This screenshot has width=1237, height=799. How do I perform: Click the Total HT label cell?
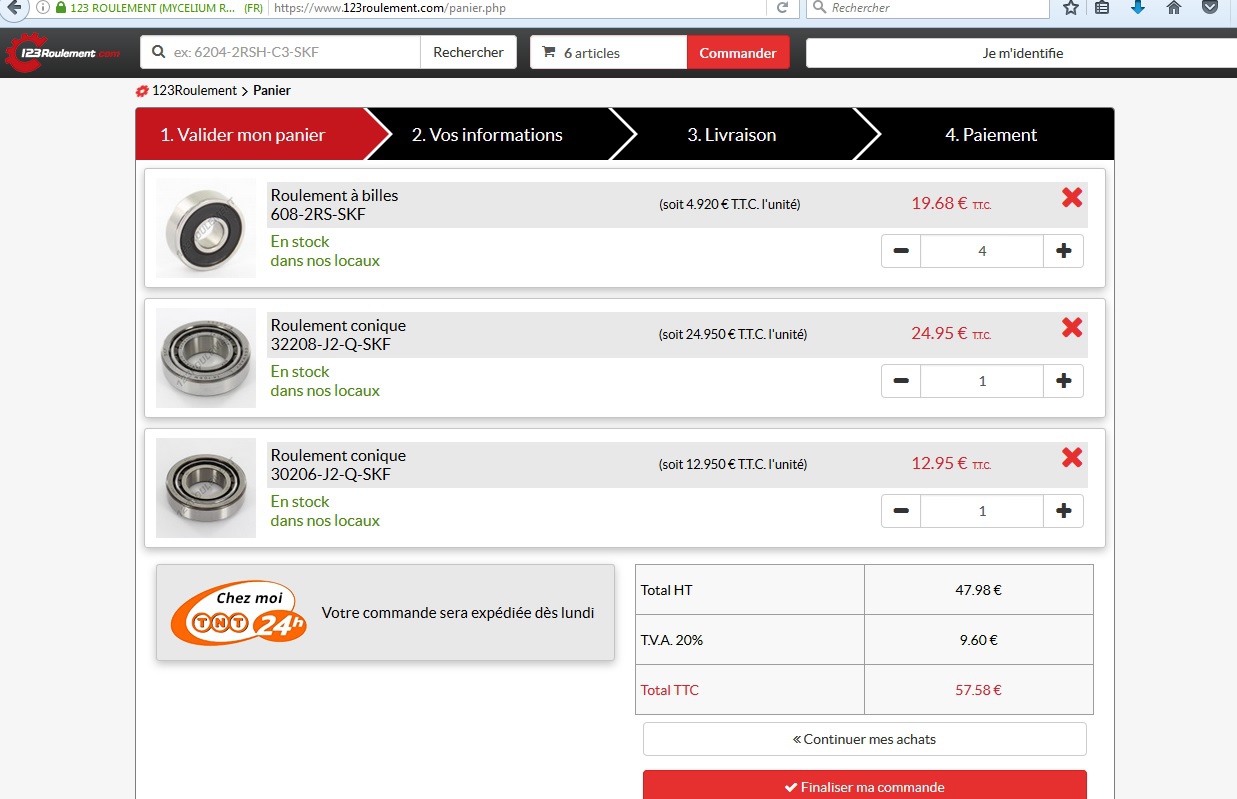(x=750, y=590)
